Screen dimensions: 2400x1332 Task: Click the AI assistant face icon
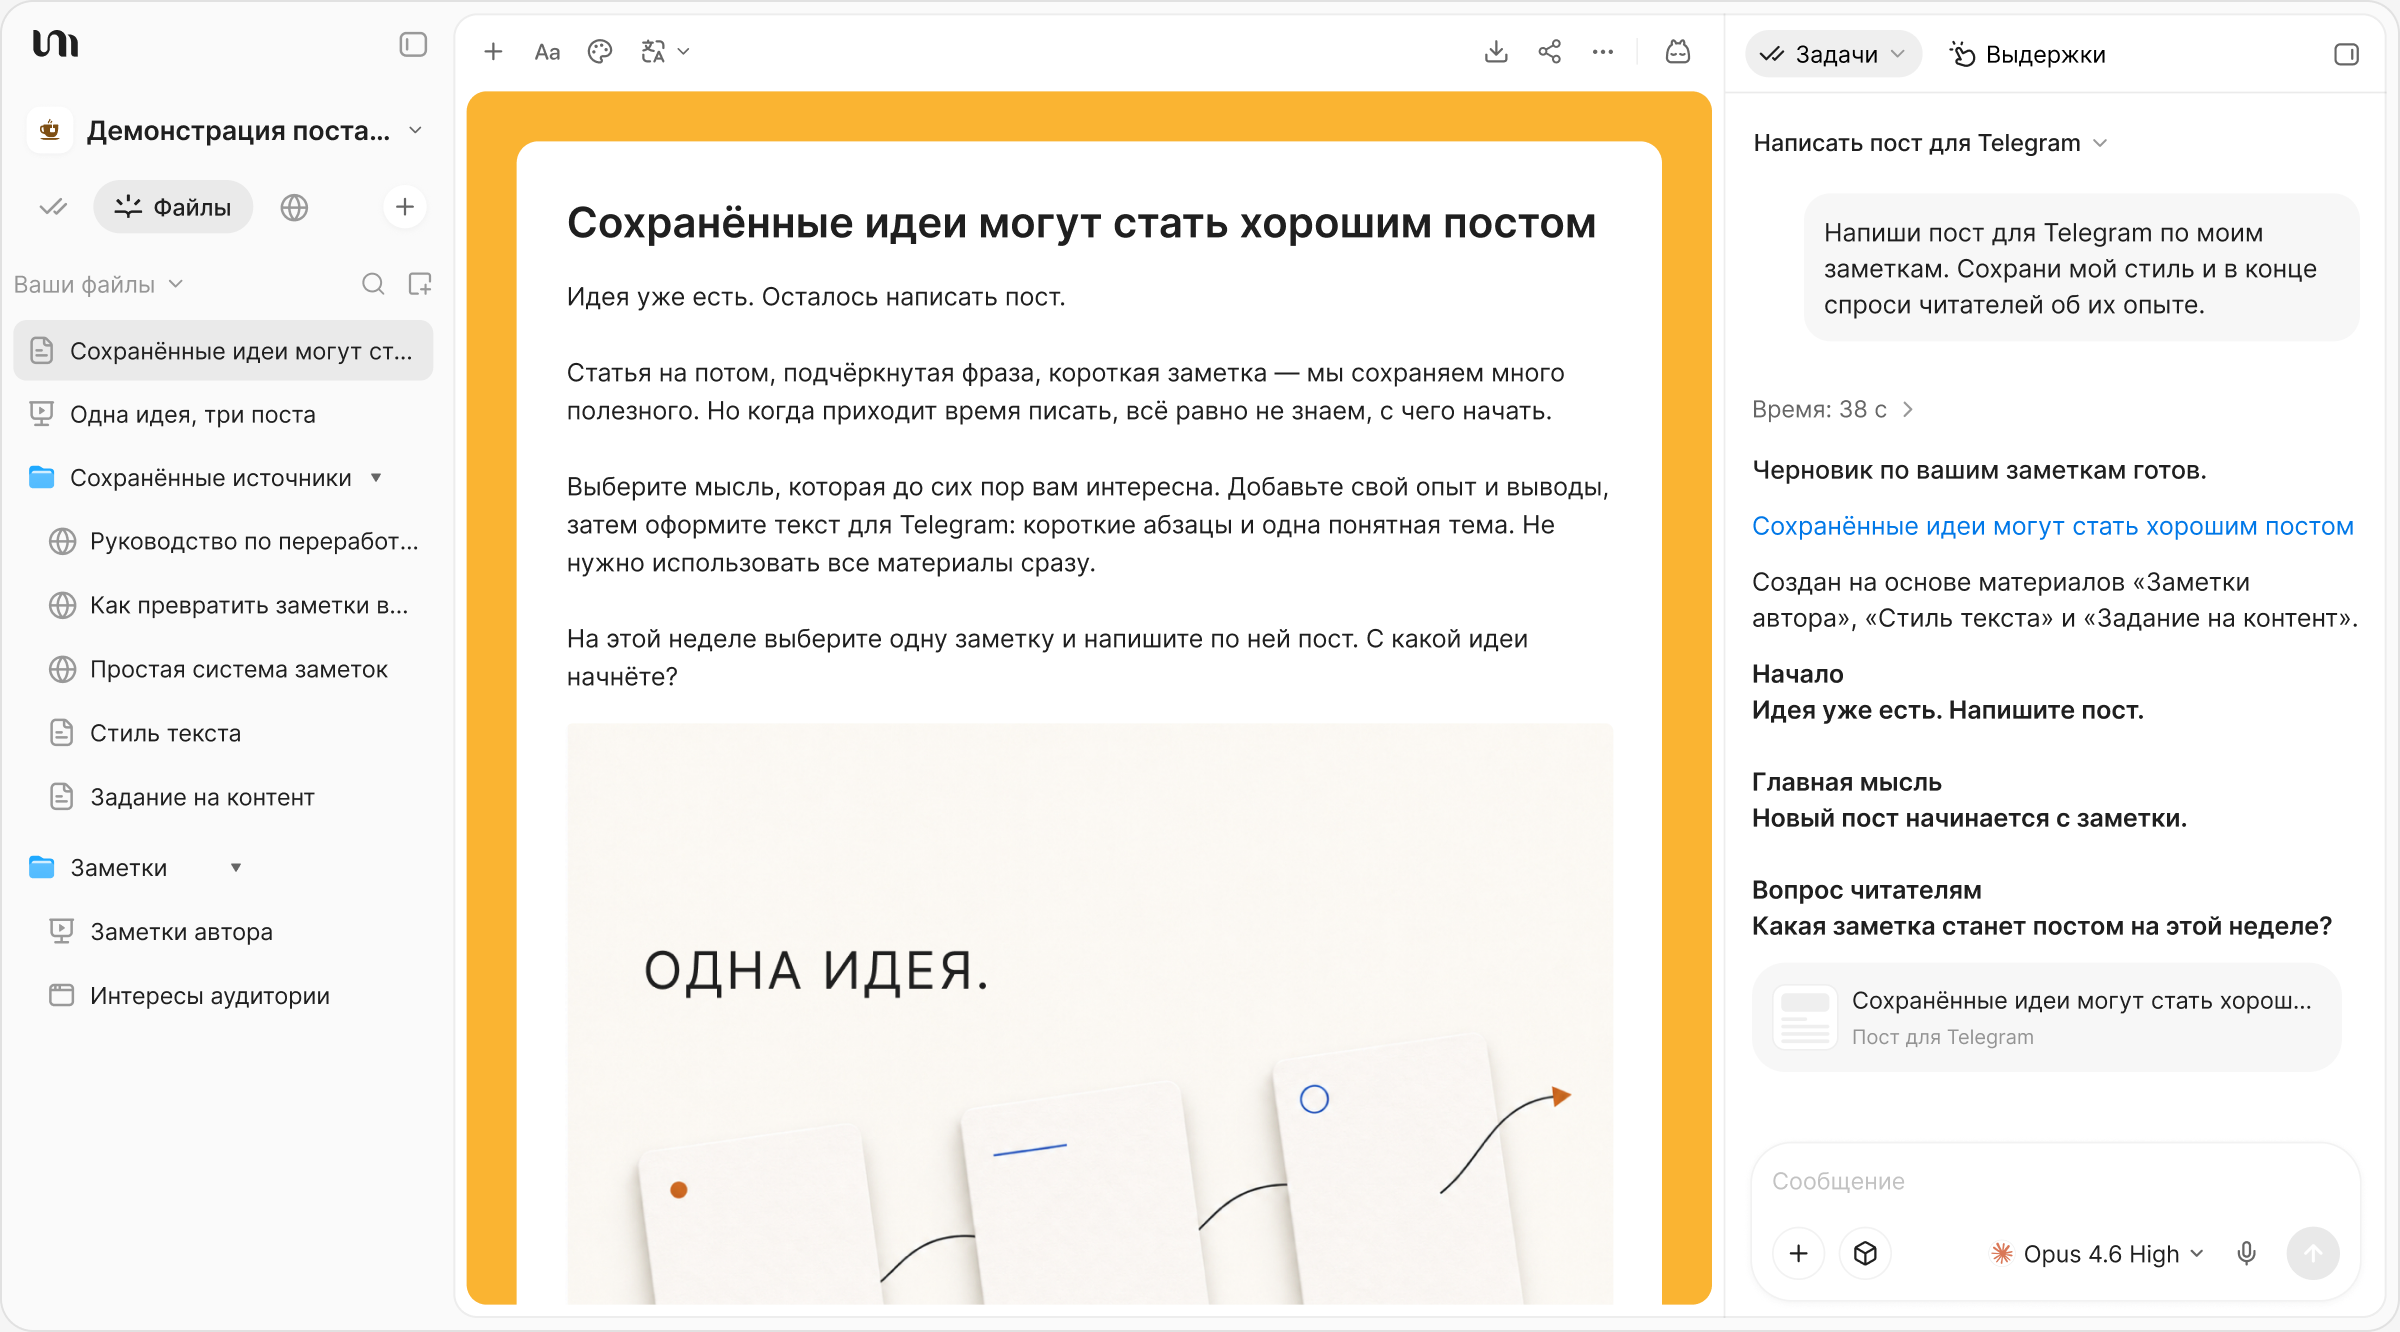[1678, 52]
